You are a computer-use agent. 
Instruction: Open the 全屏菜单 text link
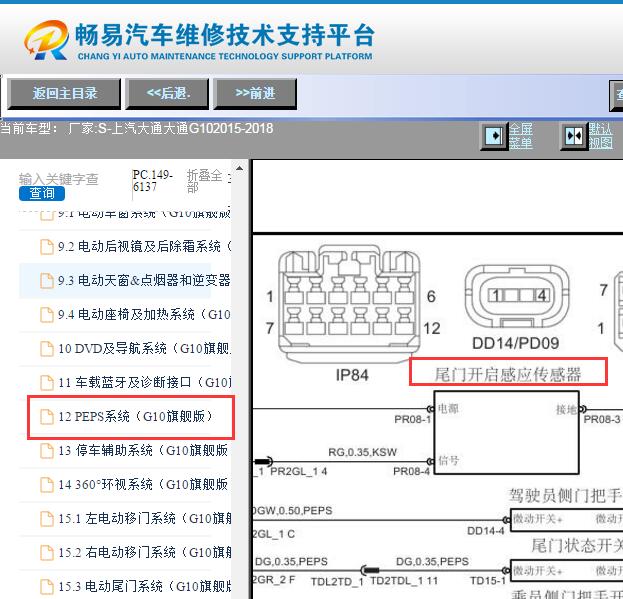pos(520,136)
